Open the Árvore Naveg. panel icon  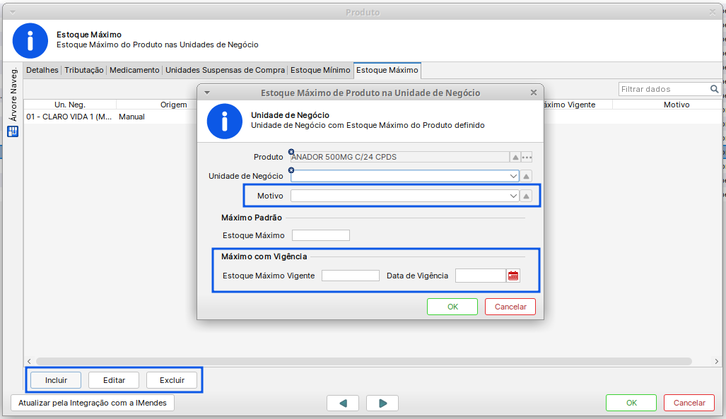(13, 132)
